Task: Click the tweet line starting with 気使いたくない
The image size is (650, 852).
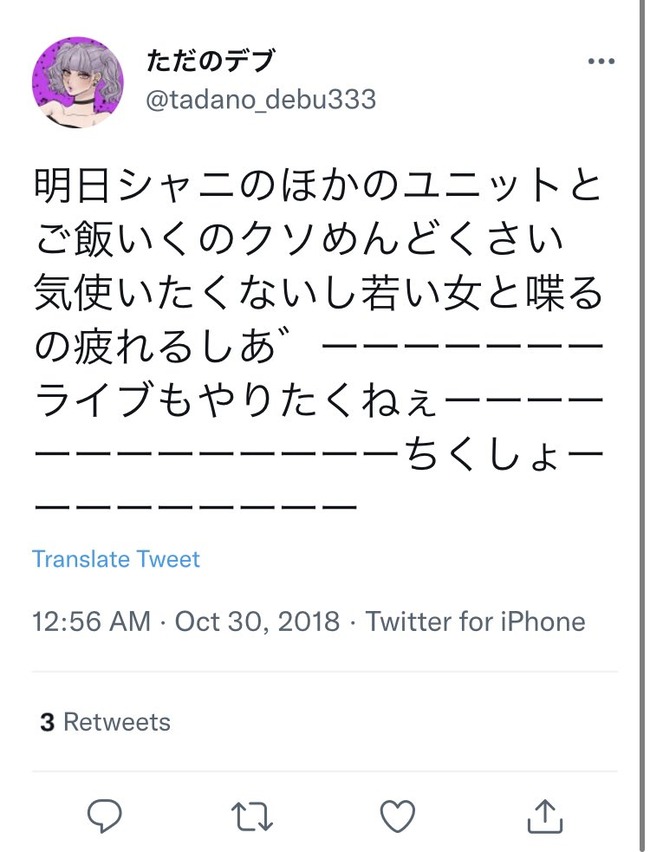Action: click(316, 294)
